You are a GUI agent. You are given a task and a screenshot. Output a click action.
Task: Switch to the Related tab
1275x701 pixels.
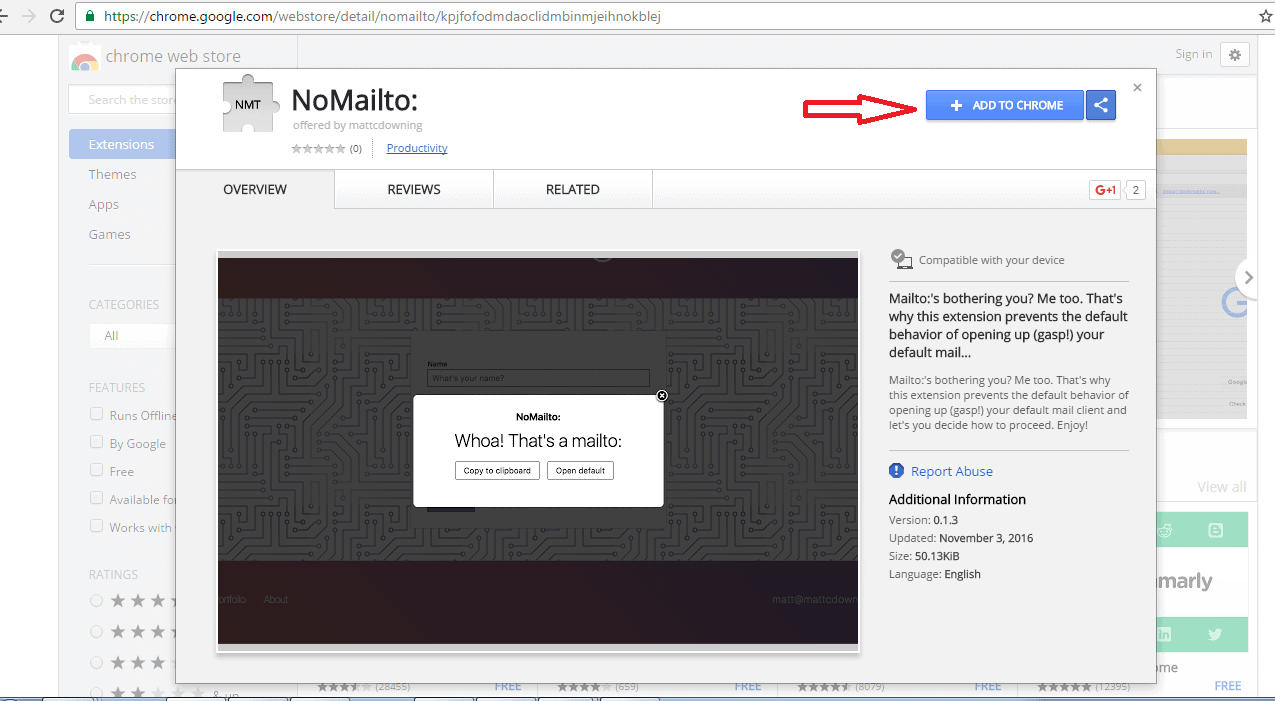coord(573,189)
